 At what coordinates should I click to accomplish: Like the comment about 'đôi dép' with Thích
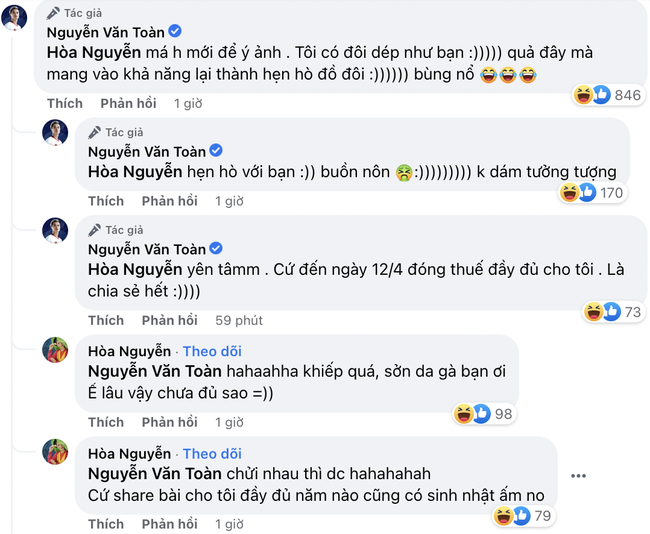click(x=65, y=103)
